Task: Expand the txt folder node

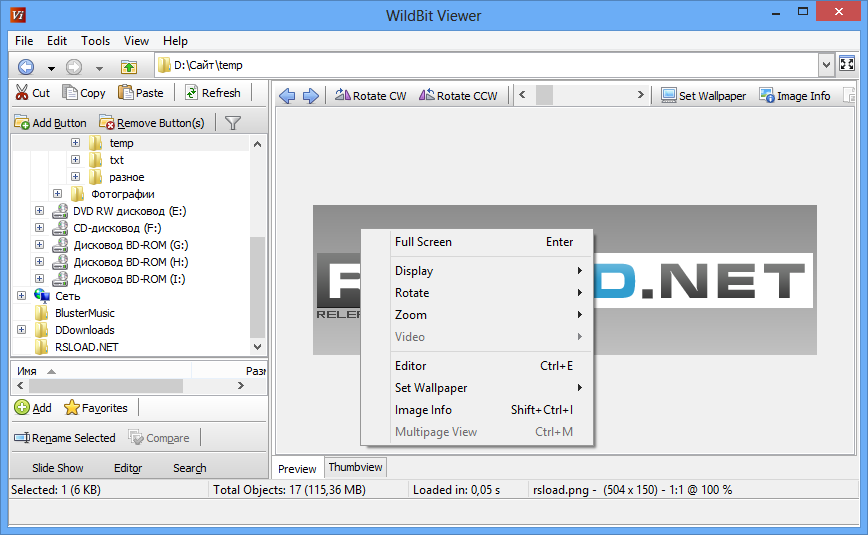Action: [75, 160]
